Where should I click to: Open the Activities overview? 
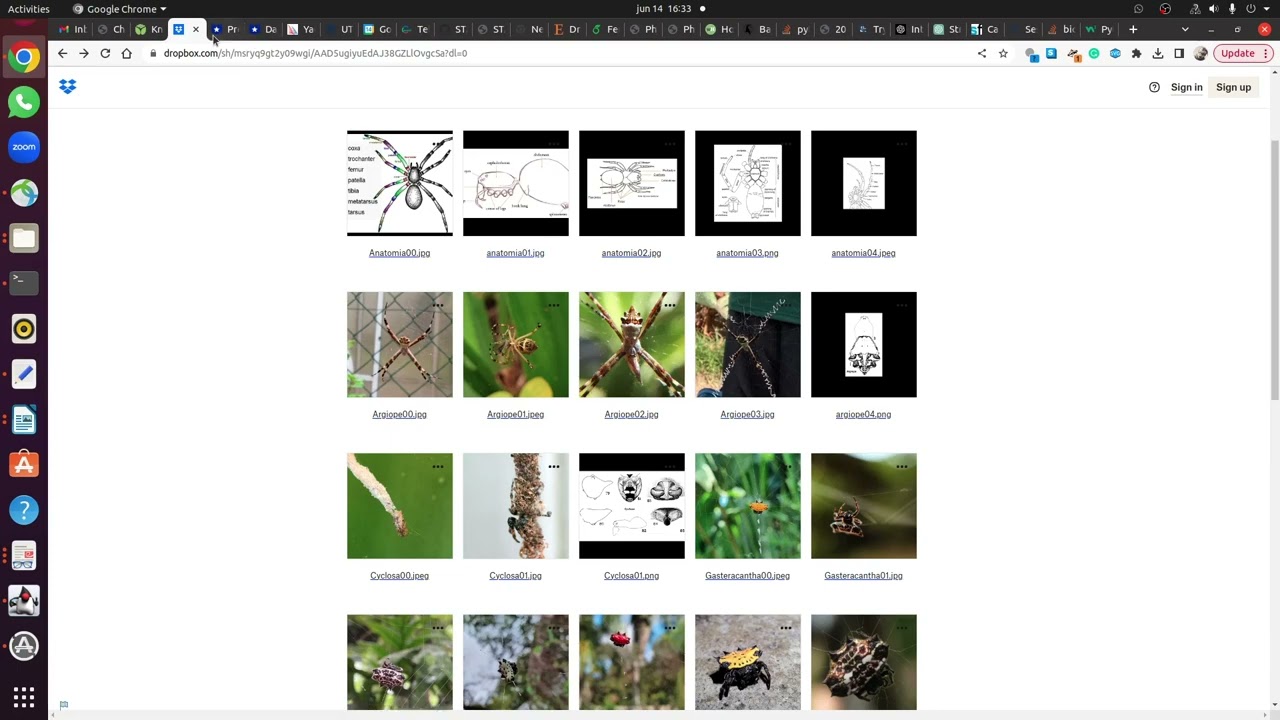pos(28,9)
